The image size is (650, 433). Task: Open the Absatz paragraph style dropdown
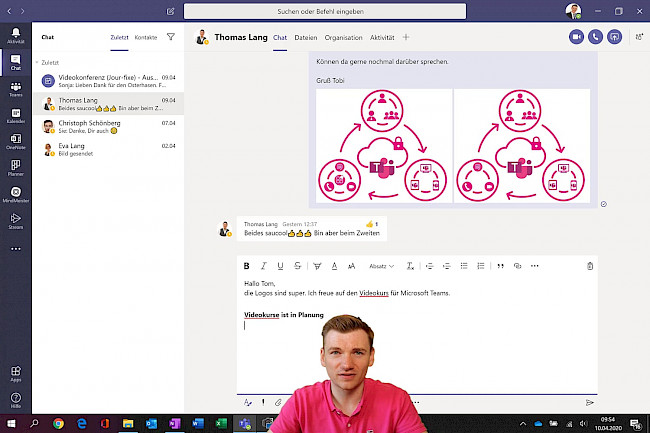click(381, 266)
